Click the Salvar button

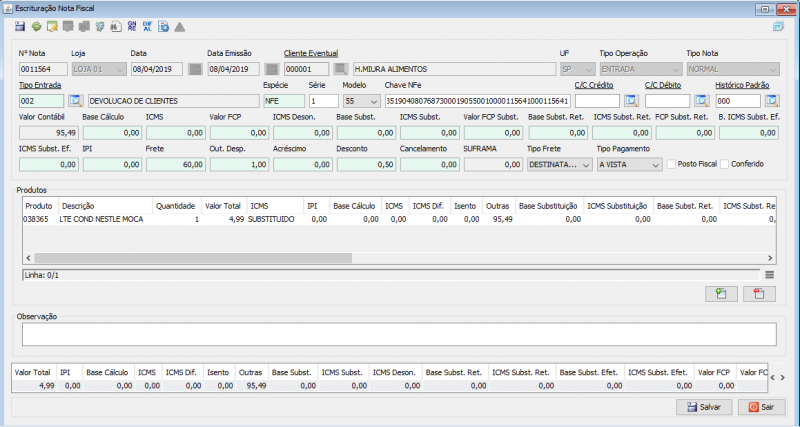coord(704,407)
